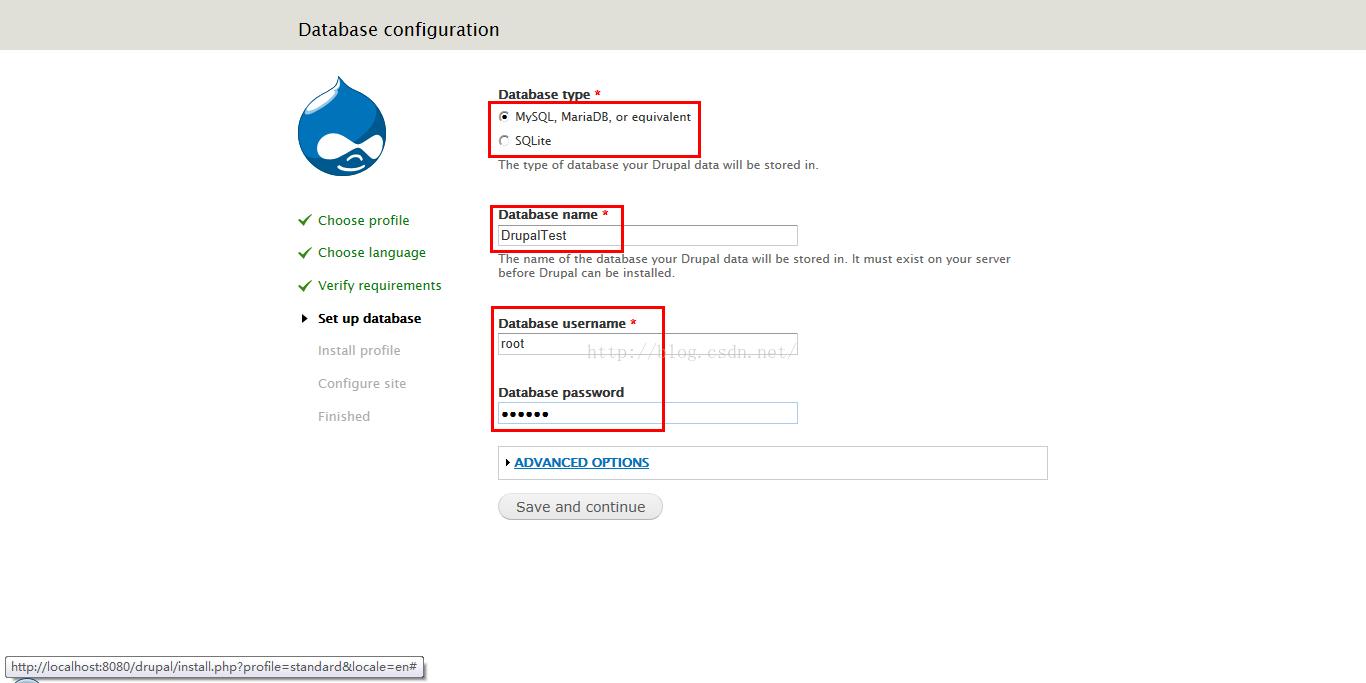Focus the Database name field containing DrupalTest
1366x683 pixels.
[647, 236]
